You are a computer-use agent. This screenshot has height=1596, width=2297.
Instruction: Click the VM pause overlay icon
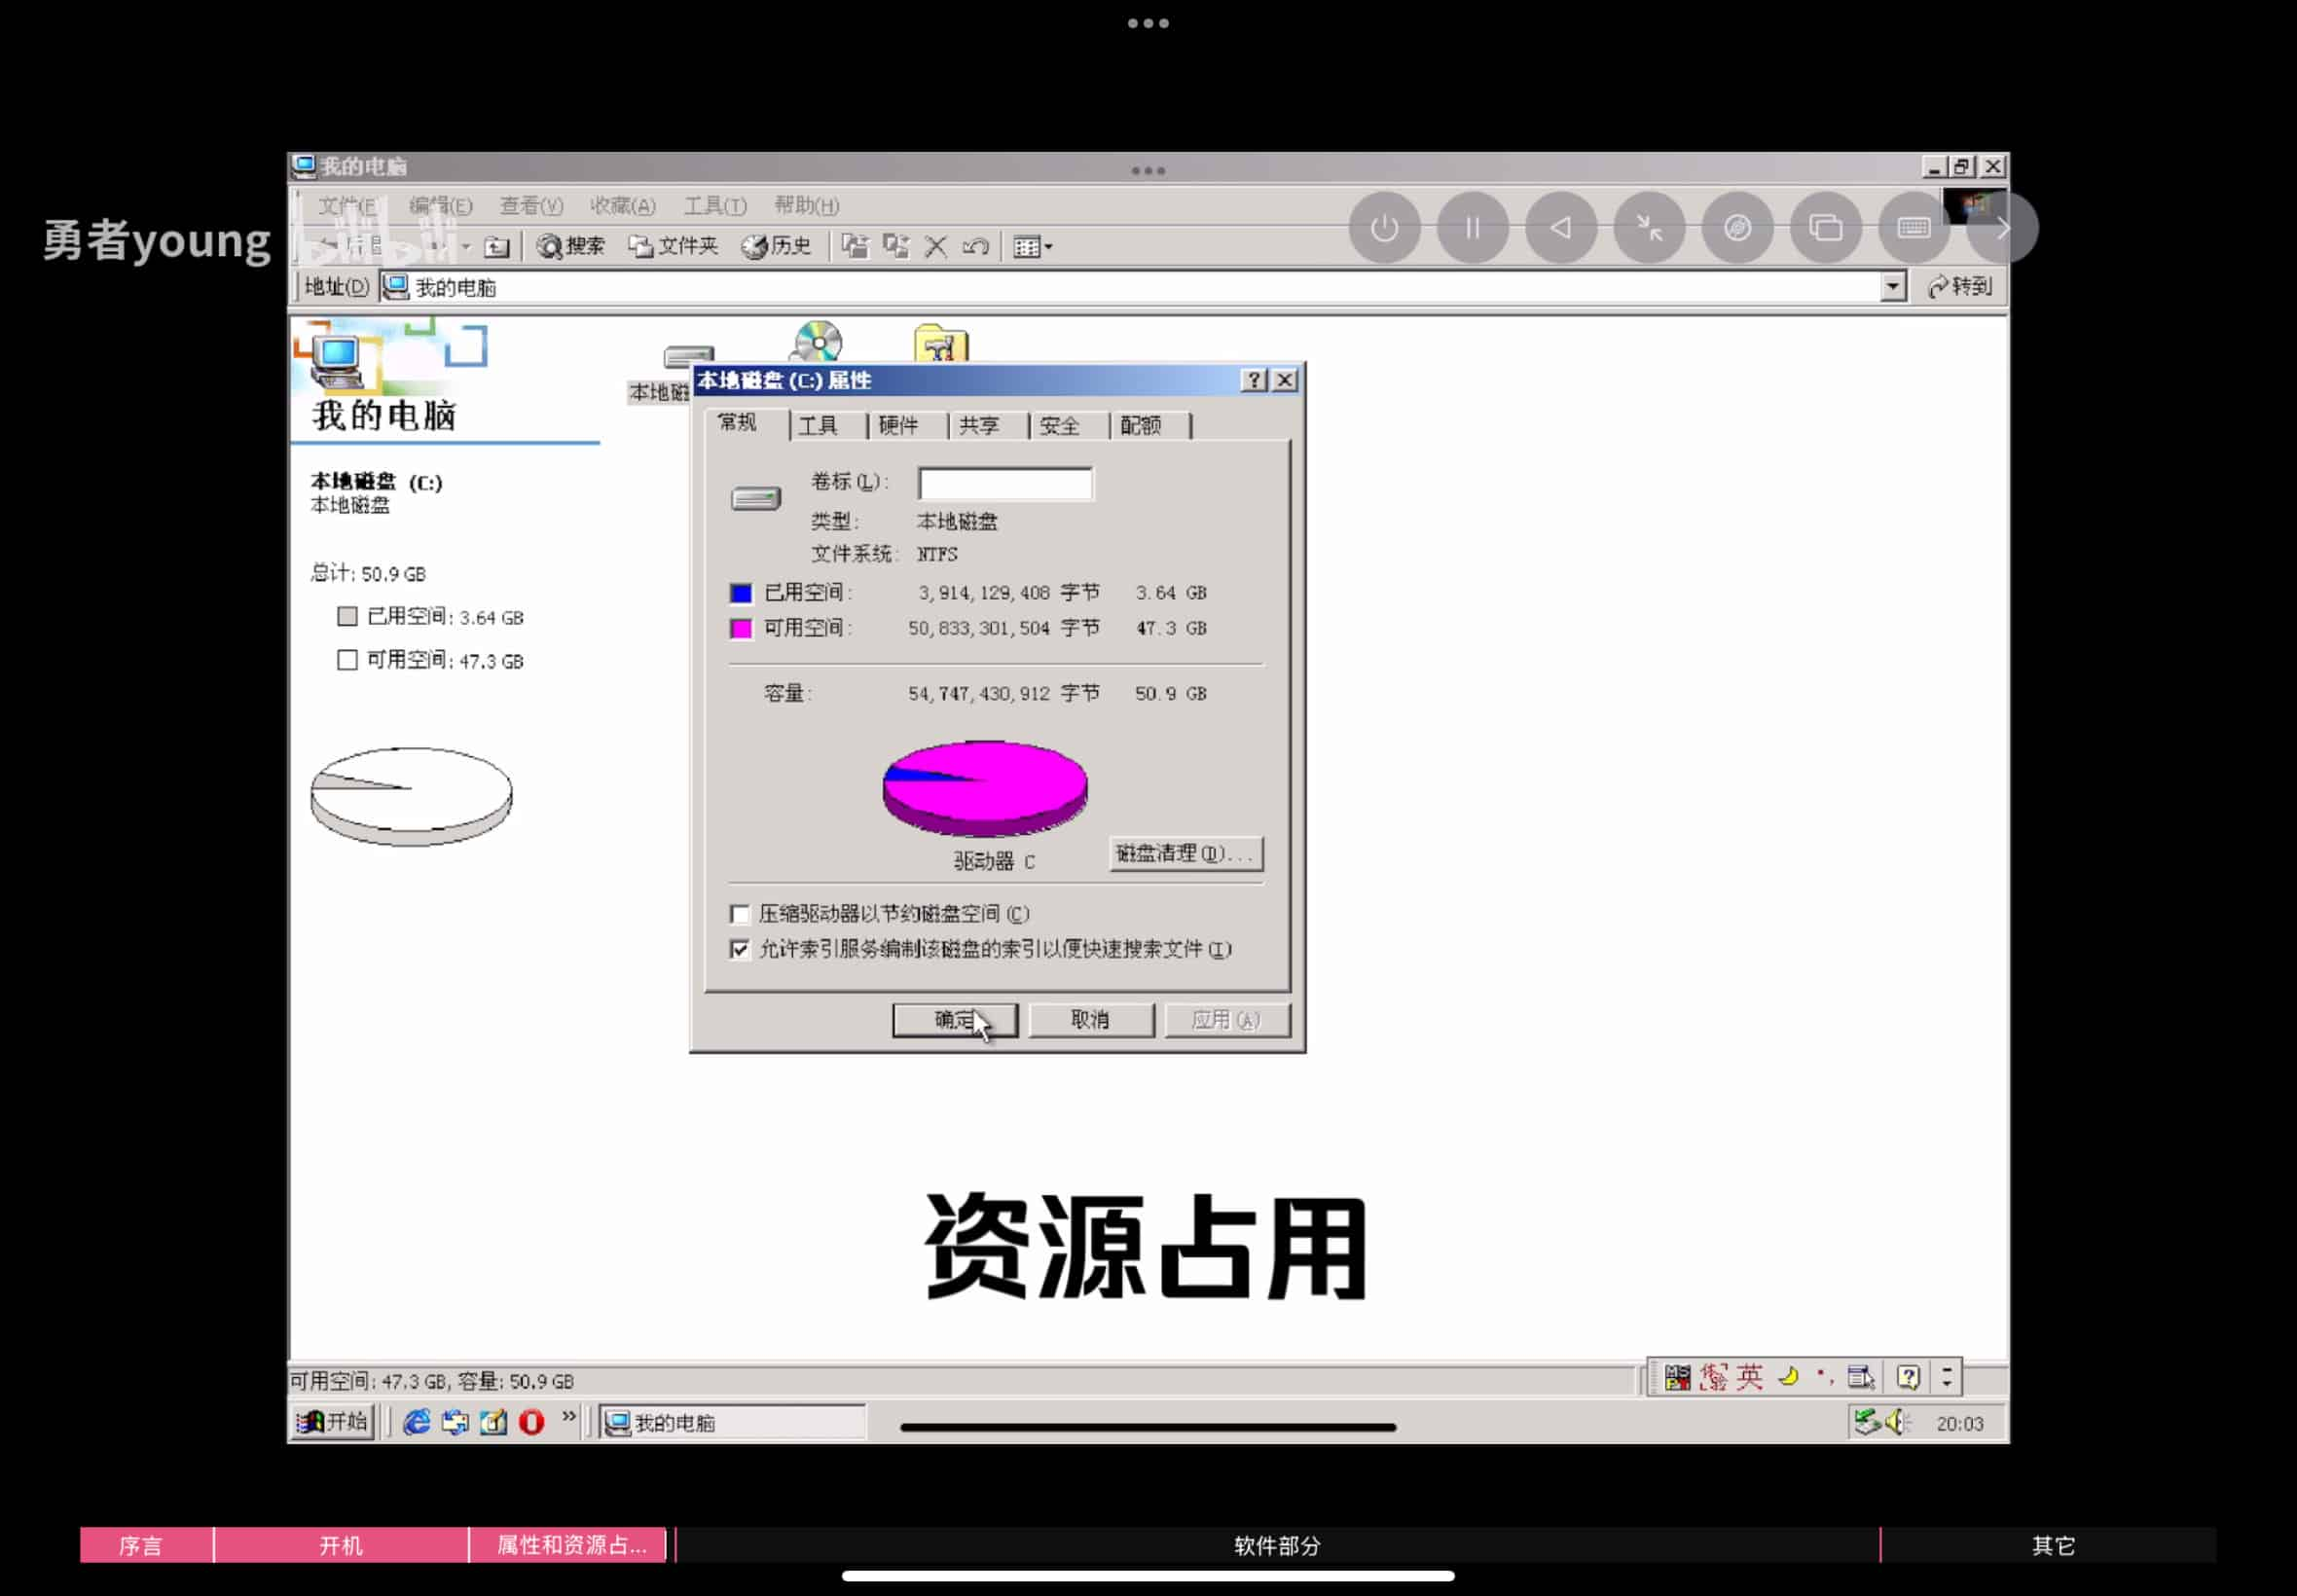[x=1472, y=228]
